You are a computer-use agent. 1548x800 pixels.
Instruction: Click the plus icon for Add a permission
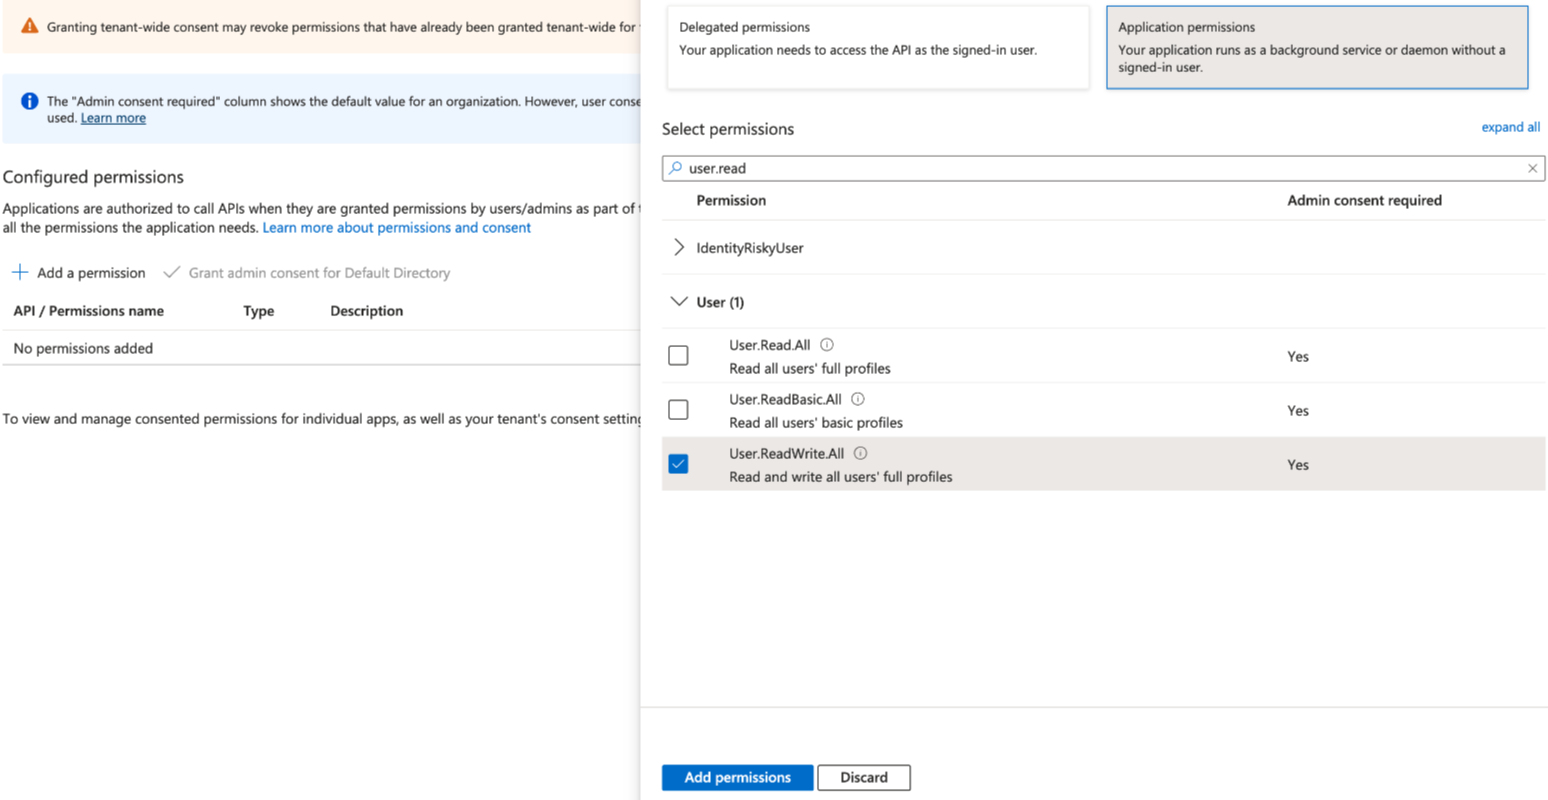[20, 272]
